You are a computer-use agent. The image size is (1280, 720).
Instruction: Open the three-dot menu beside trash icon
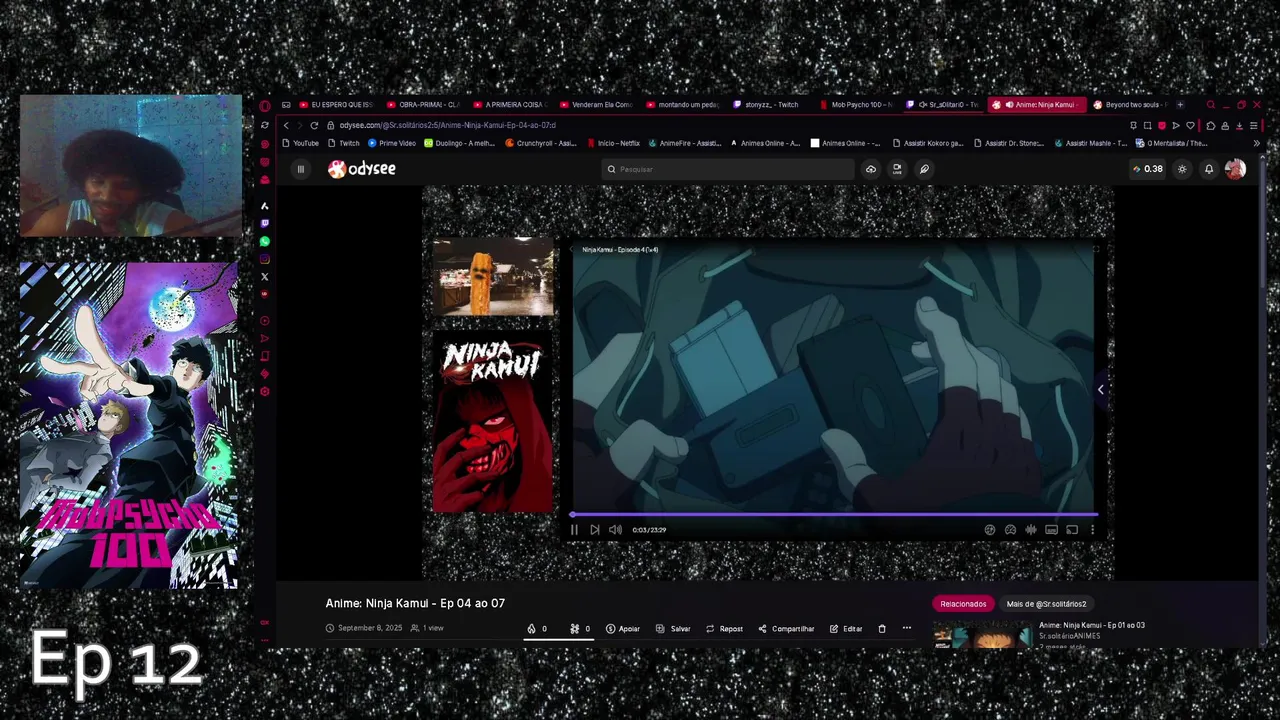(x=907, y=629)
